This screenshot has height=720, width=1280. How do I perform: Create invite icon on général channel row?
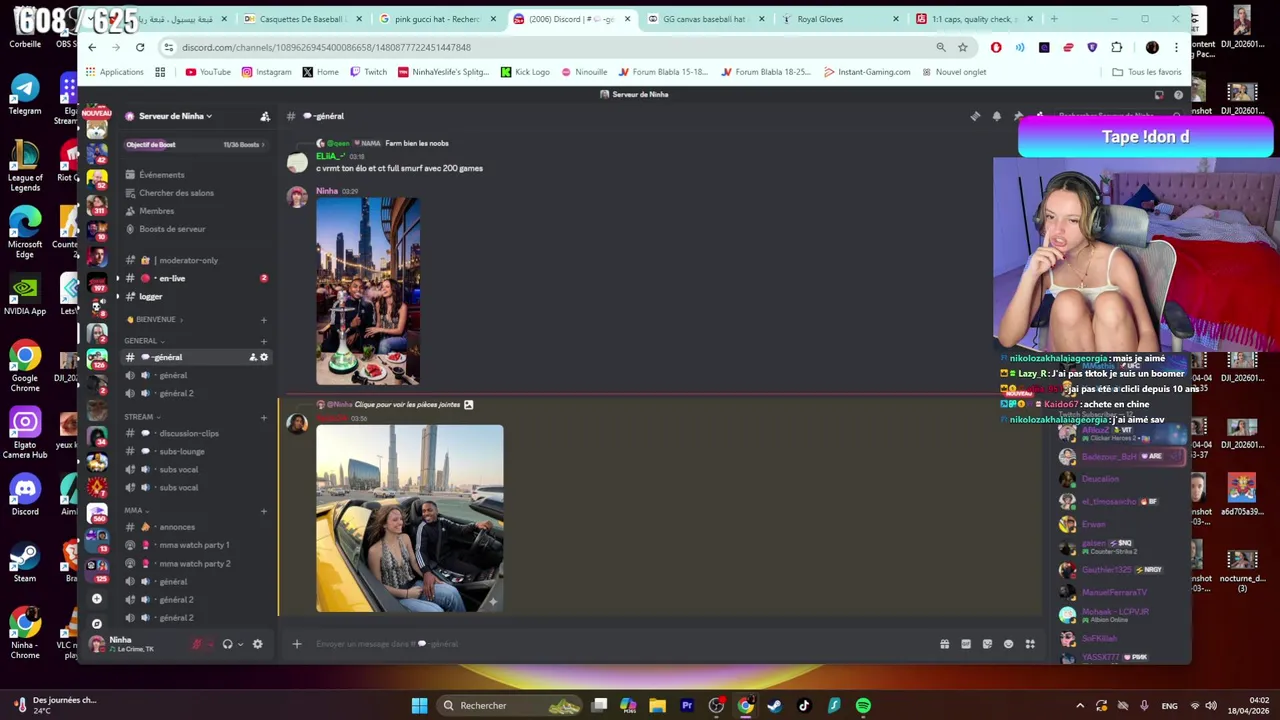(x=253, y=357)
